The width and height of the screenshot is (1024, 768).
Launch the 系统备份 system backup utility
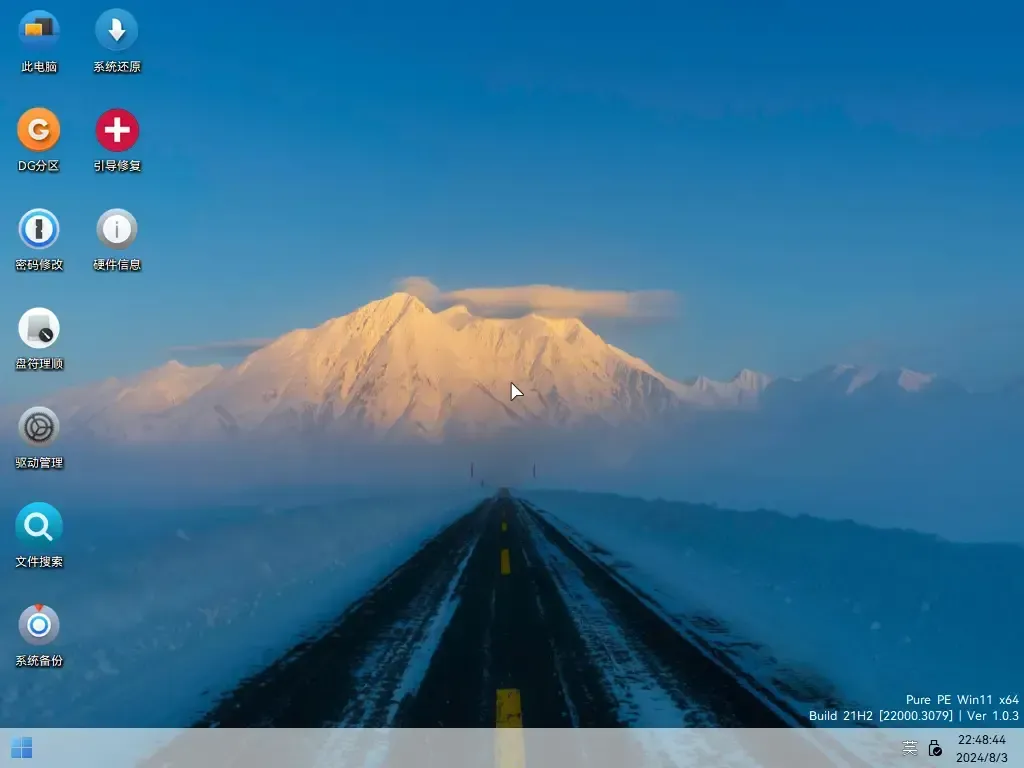(38, 625)
